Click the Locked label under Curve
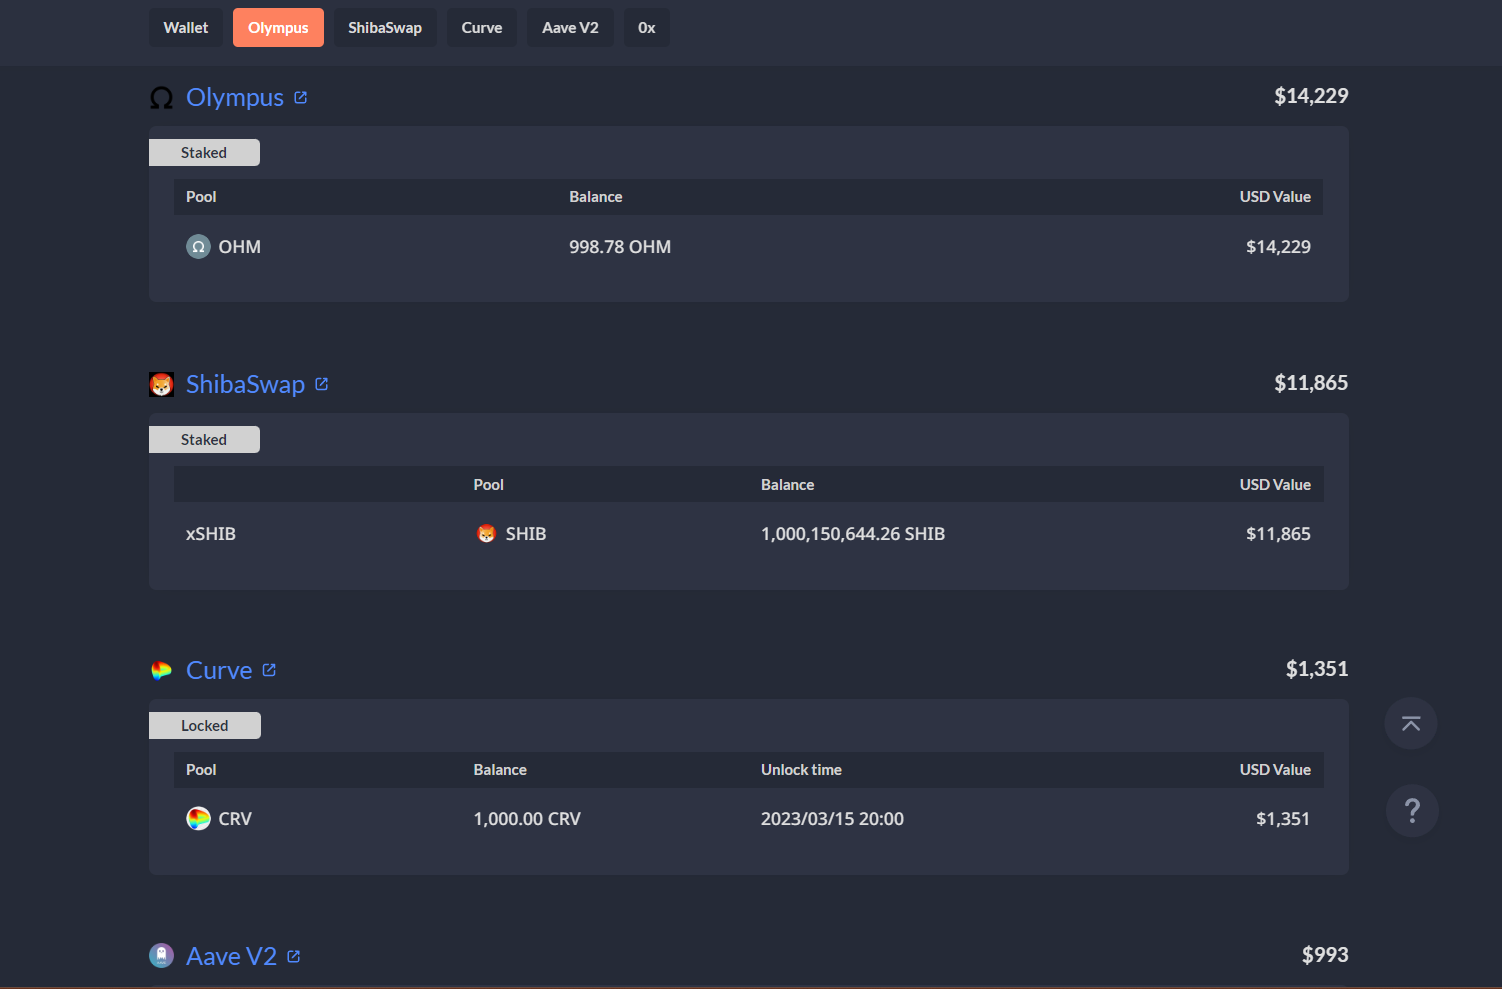This screenshot has width=1502, height=989. tap(205, 726)
